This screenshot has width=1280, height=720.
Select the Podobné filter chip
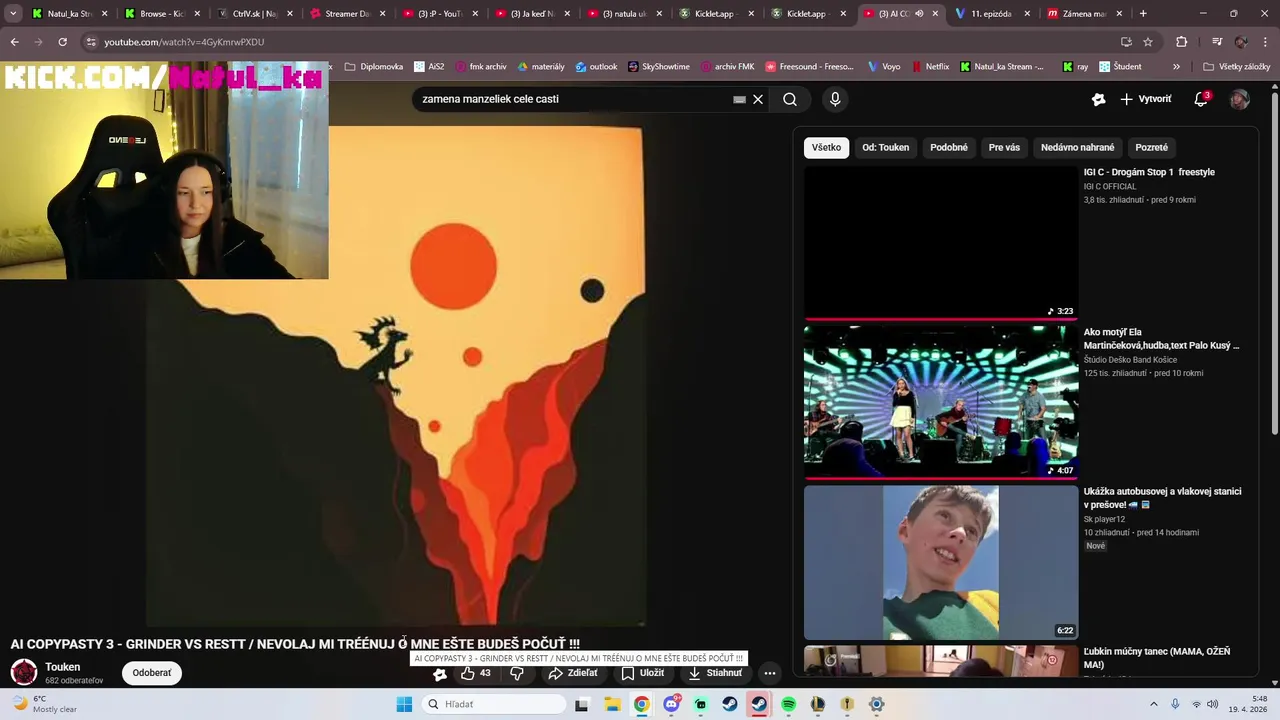point(949,147)
